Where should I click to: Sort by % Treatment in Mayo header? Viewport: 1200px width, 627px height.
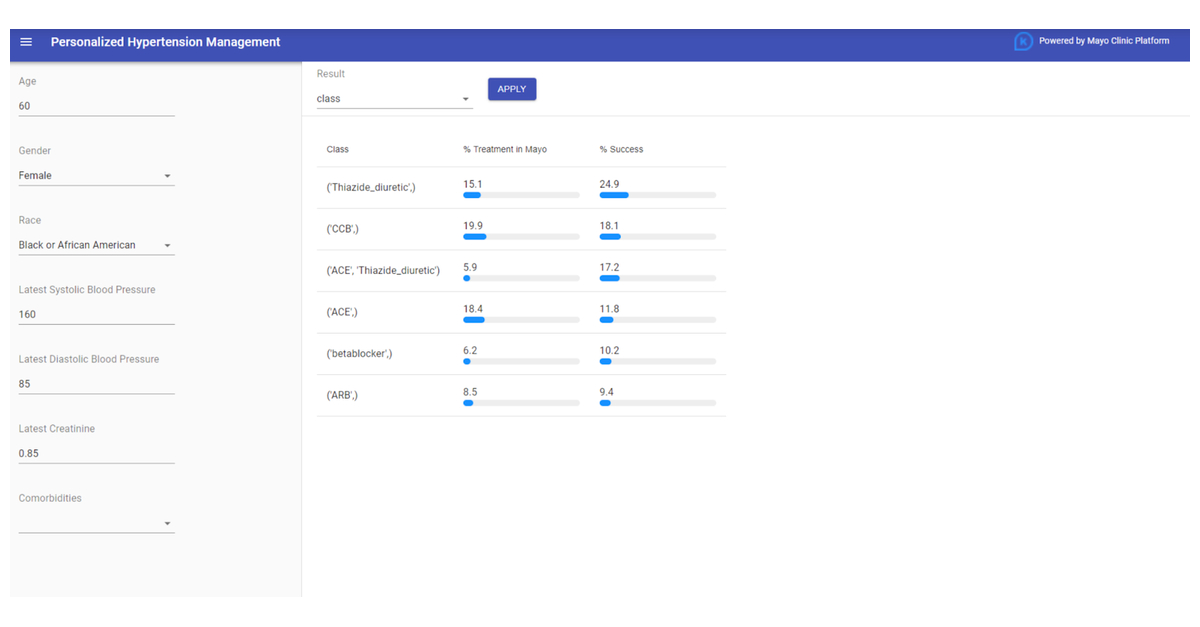pyautogui.click(x=505, y=149)
